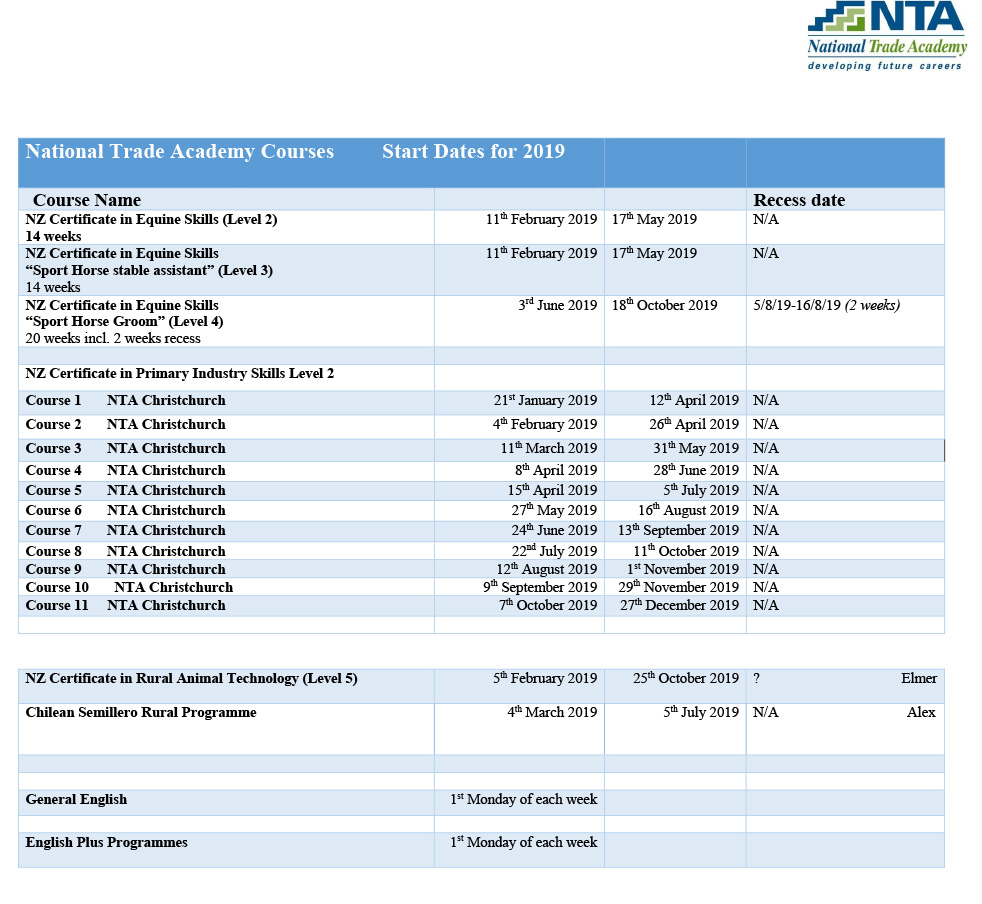This screenshot has width=982, height=904.
Task: Click '11th March 2019' start date
Action: pyautogui.click(x=549, y=448)
